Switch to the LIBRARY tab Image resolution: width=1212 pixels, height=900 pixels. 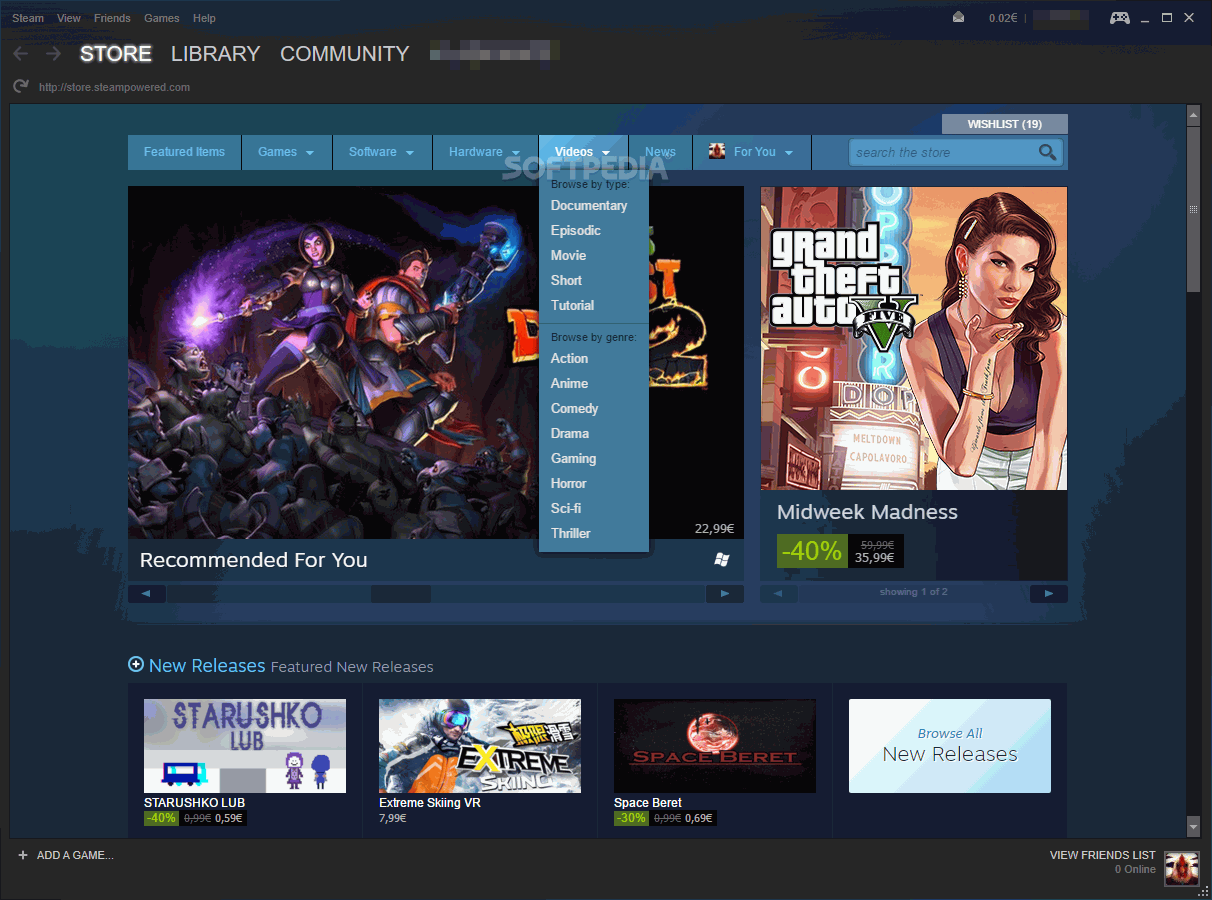coord(215,54)
